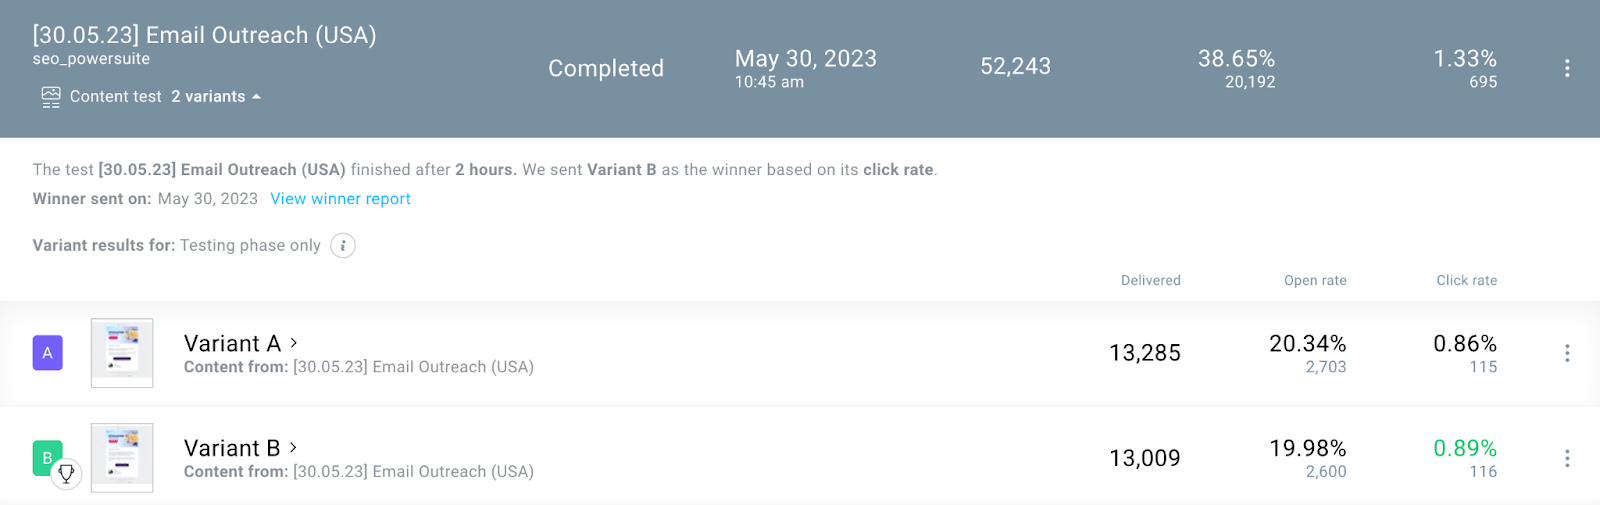Click the Content test icon
The image size is (1600, 505).
[x=51, y=97]
